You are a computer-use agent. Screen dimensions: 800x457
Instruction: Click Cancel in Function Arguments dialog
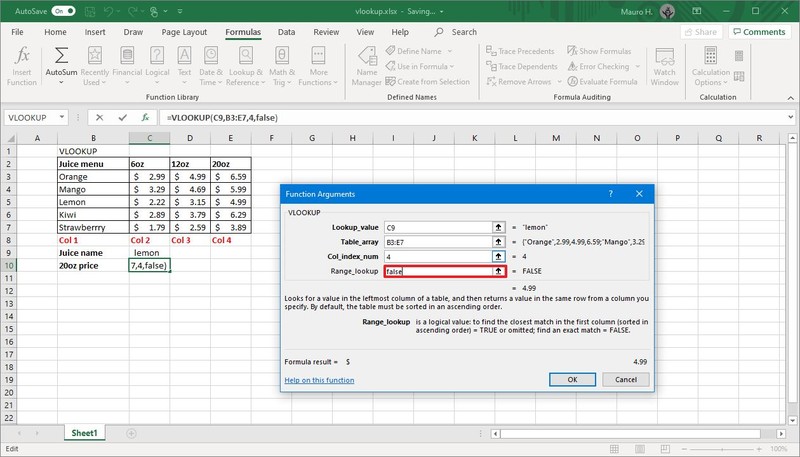pos(626,379)
